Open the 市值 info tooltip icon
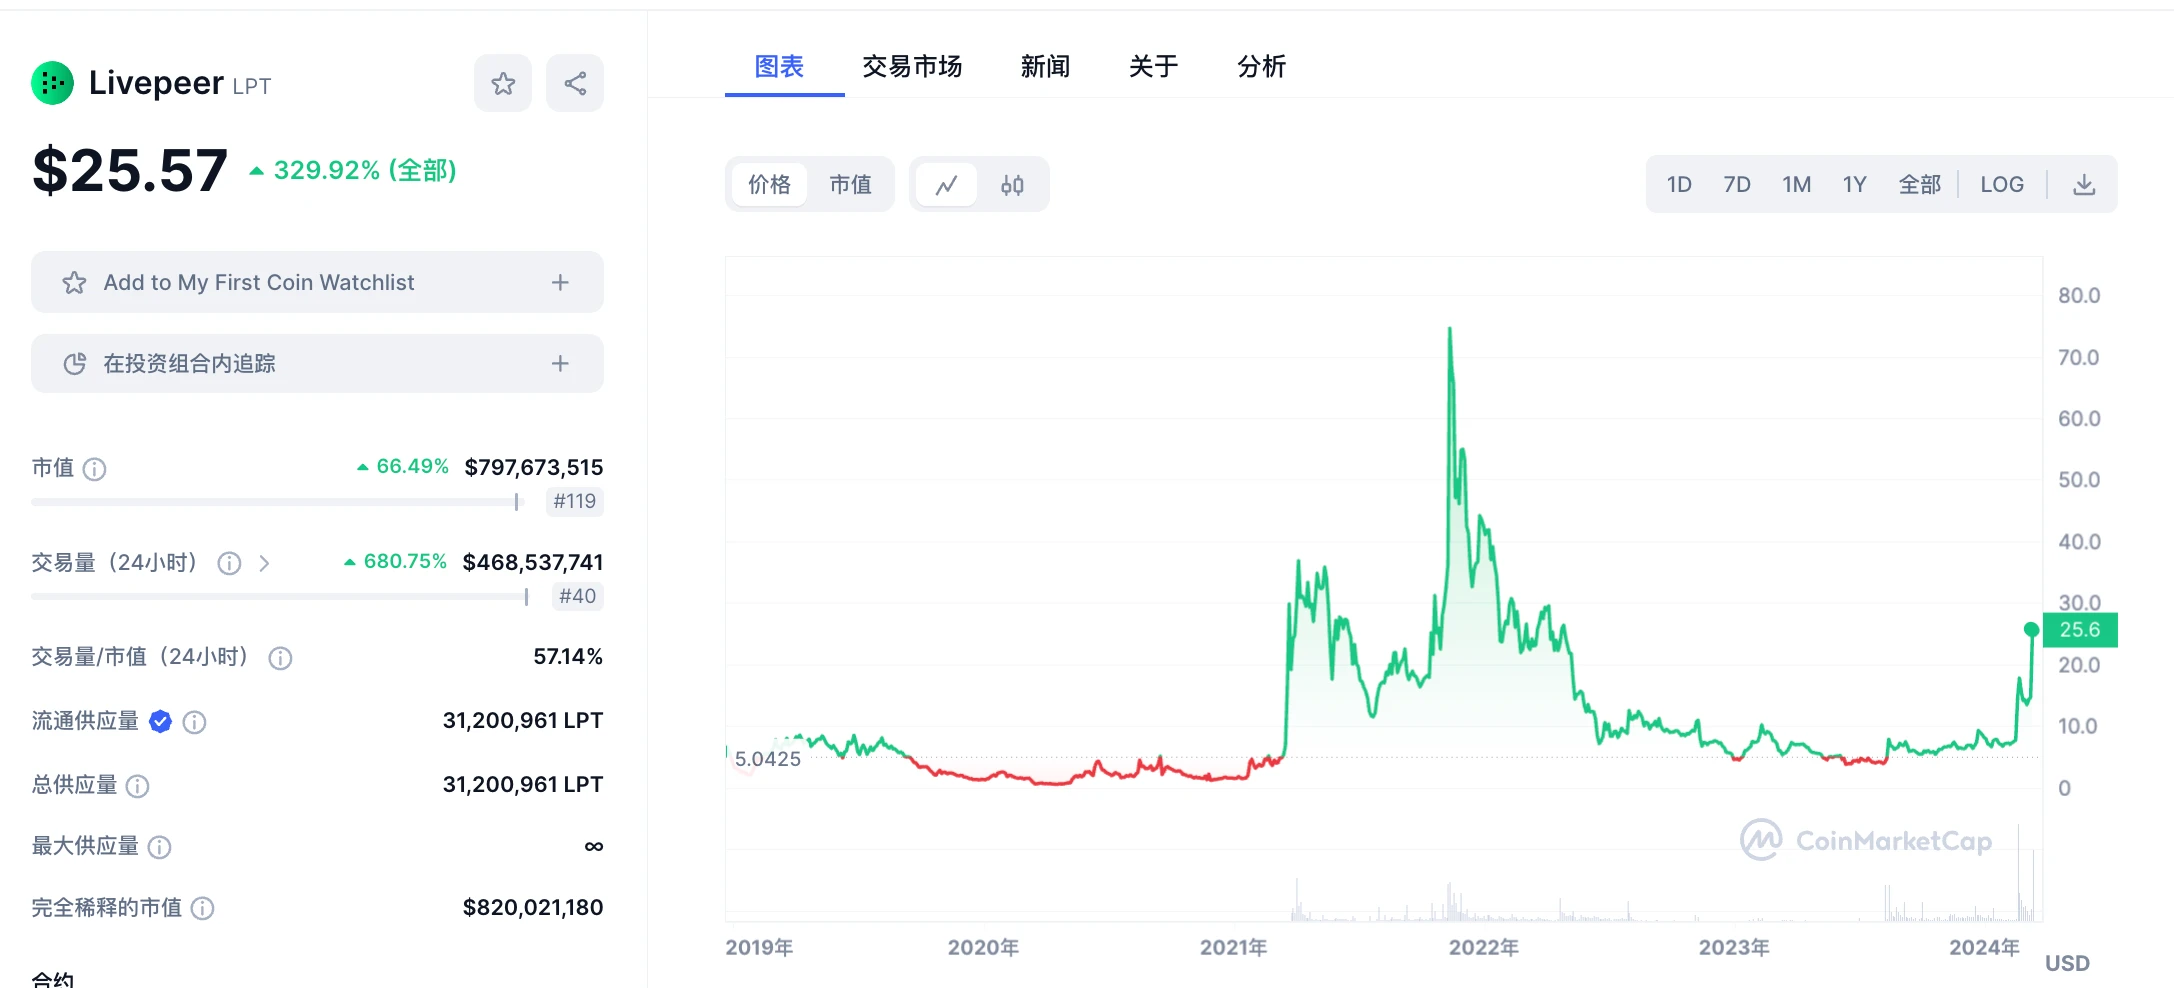Viewport: 2174px width, 988px height. click(x=95, y=468)
